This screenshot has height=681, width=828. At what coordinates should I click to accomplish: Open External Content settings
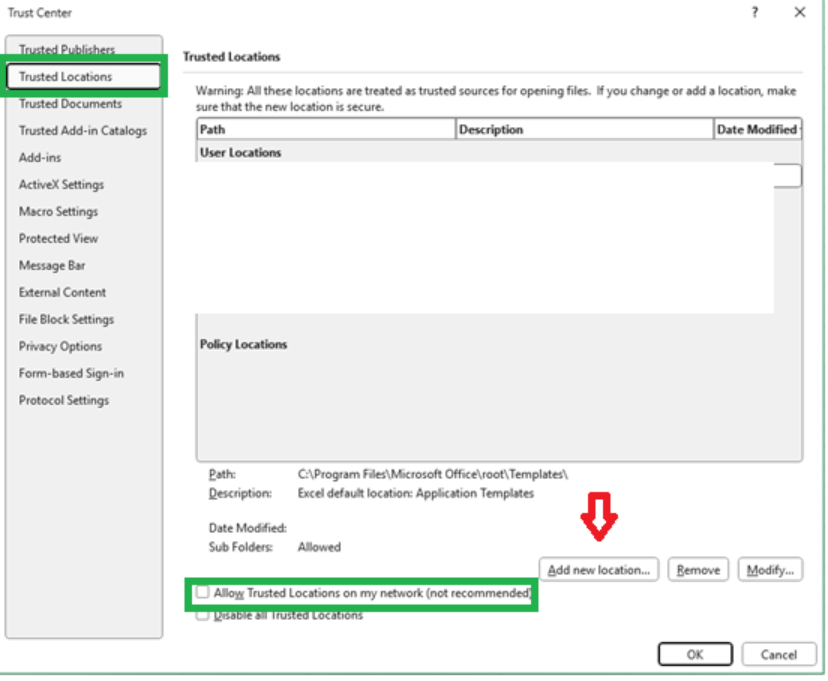[62, 292]
